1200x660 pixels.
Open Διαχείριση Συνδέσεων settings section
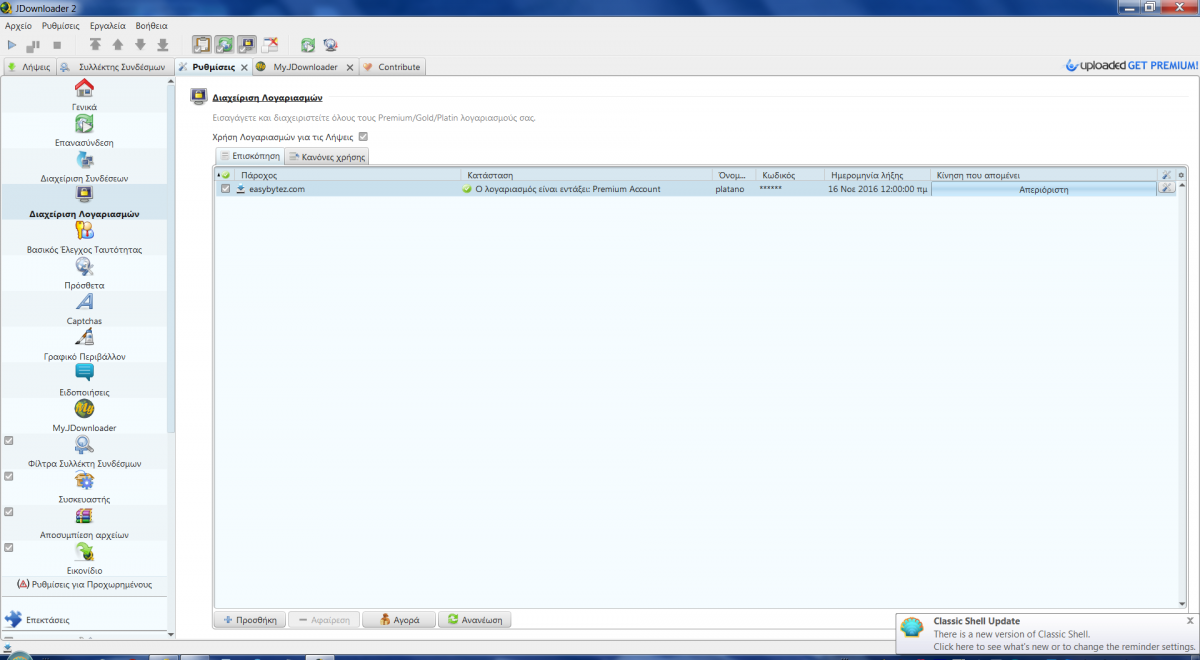[x=84, y=167]
